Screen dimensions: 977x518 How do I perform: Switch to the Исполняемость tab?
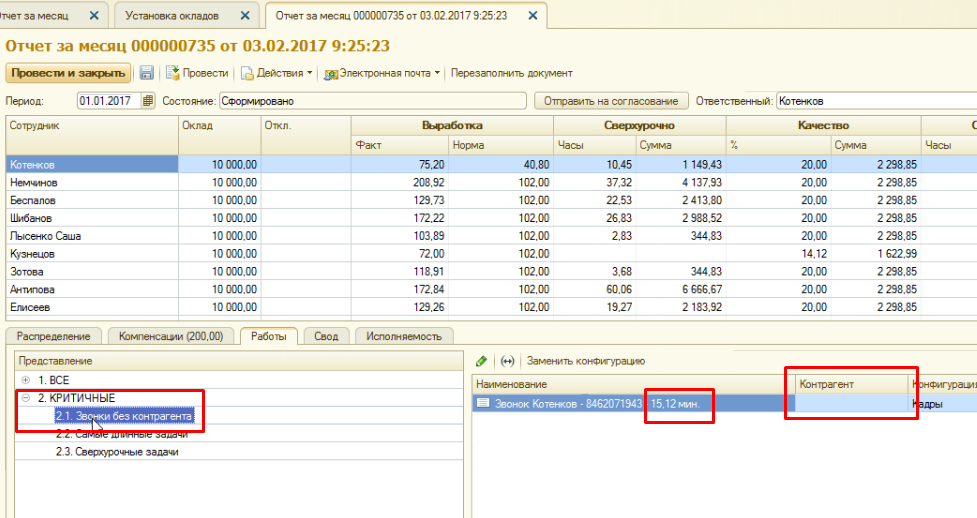[403, 336]
